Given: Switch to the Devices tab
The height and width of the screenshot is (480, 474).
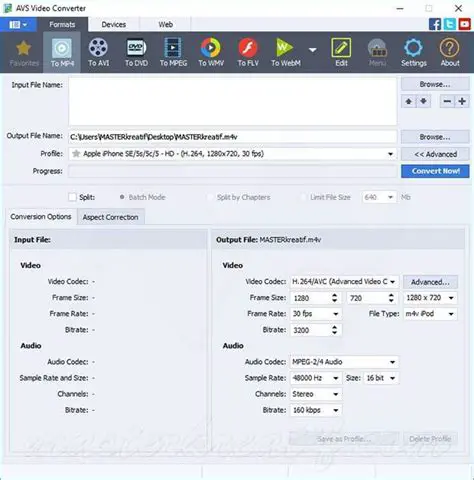Looking at the screenshot, I should pyautogui.click(x=114, y=25).
